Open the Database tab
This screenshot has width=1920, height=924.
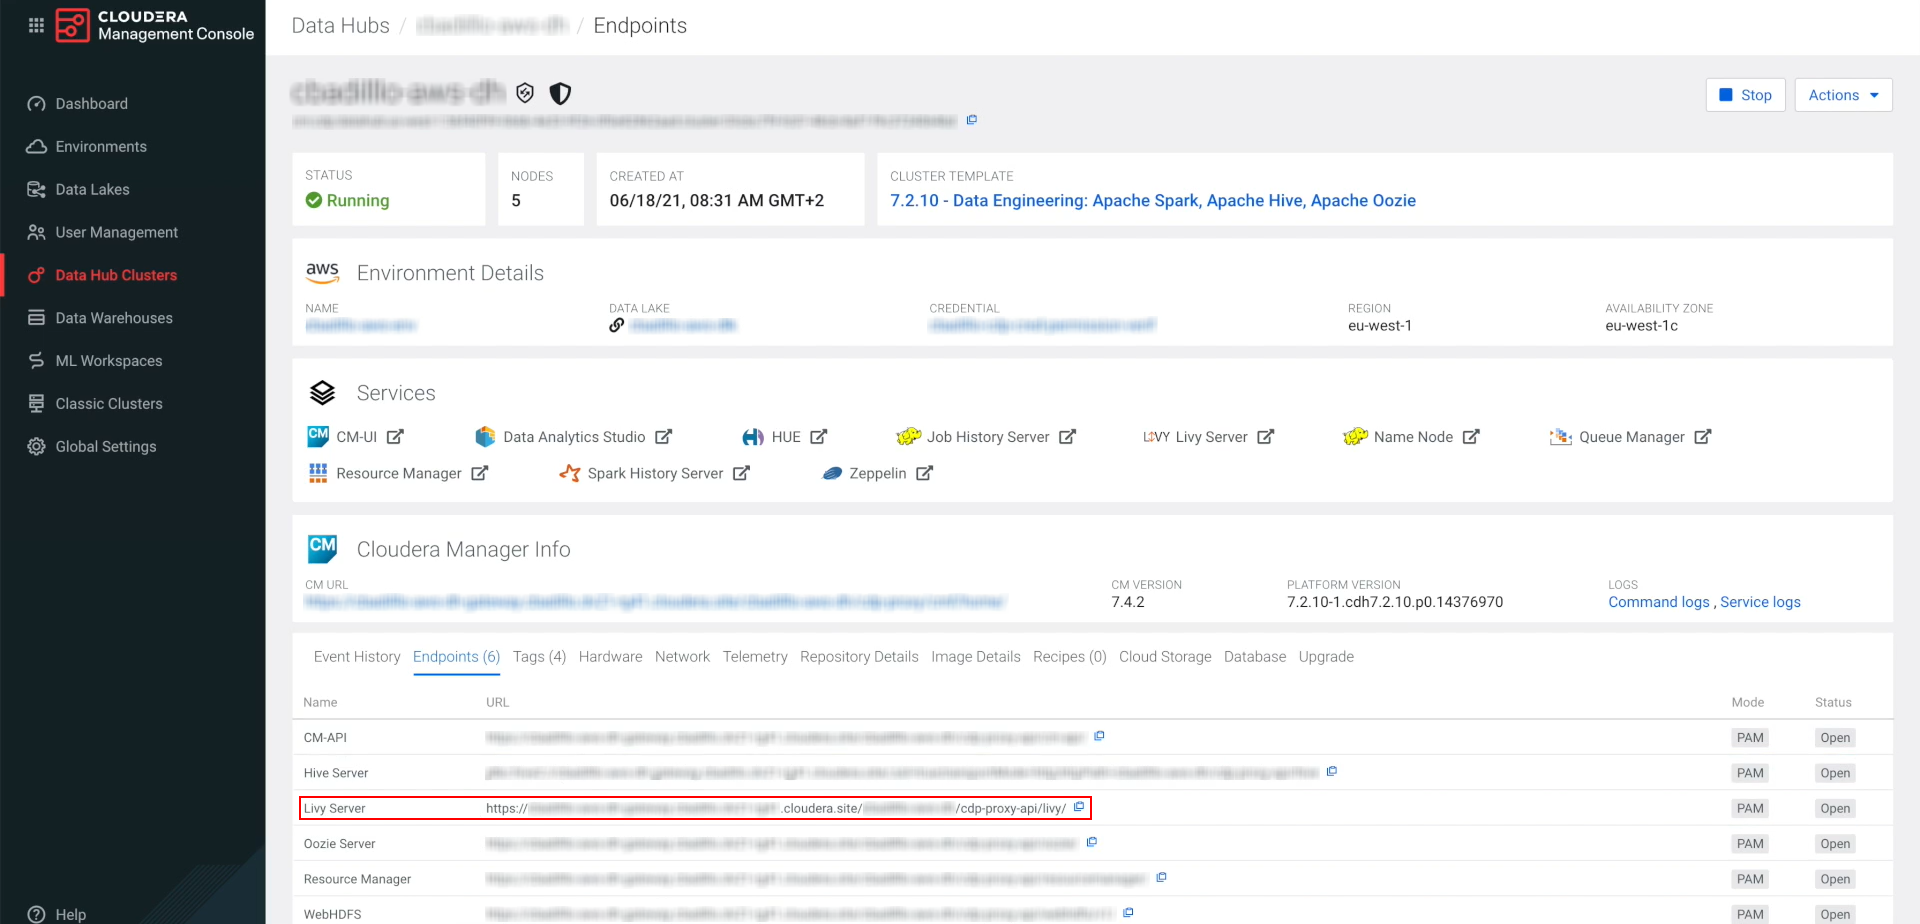pyautogui.click(x=1255, y=657)
